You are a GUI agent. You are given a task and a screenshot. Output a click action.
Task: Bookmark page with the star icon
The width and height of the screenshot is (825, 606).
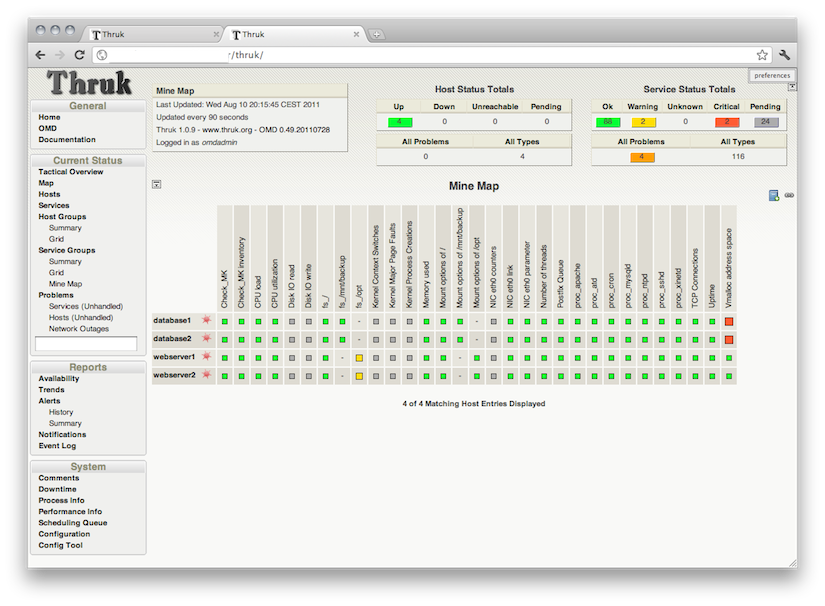point(762,55)
